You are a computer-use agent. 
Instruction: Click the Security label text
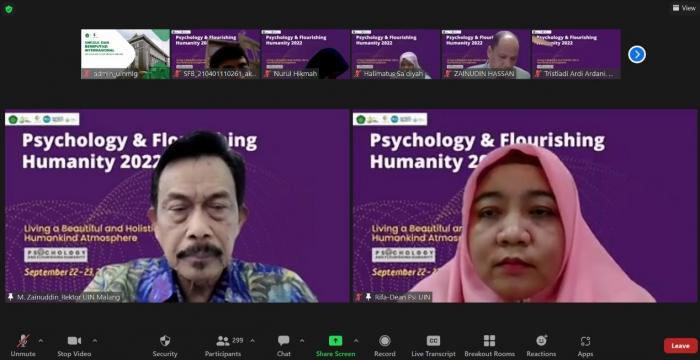point(165,354)
